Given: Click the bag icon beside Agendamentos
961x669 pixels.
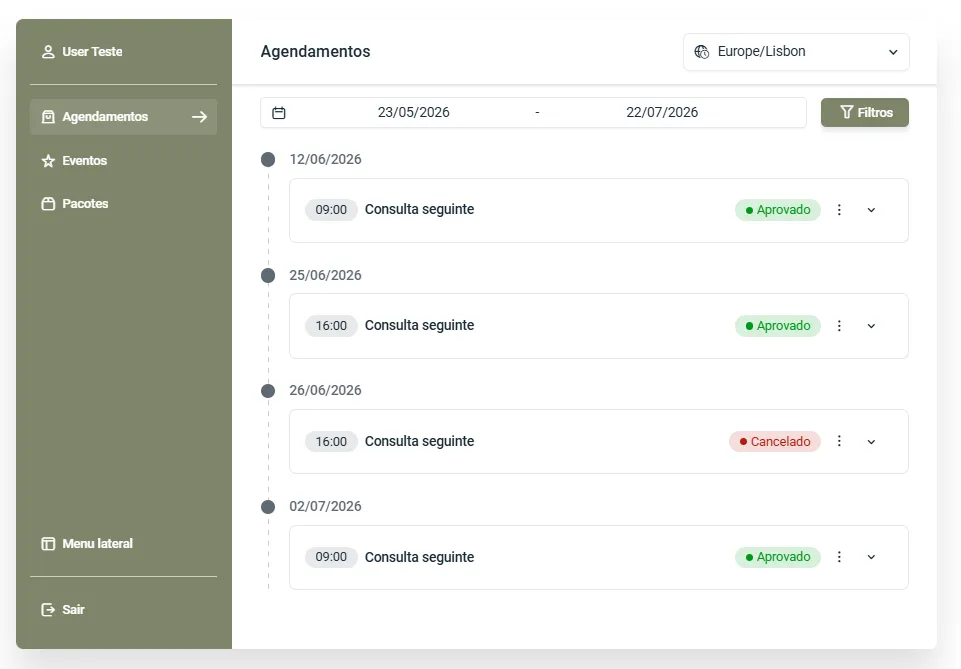Looking at the screenshot, I should 48,117.
